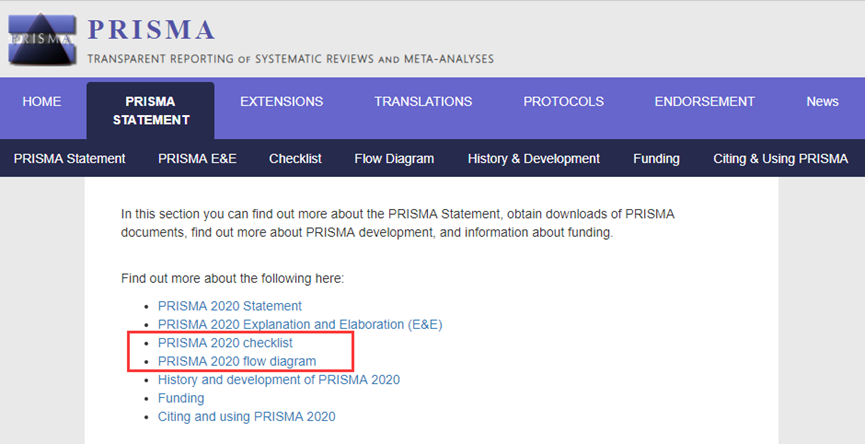Open the EXTENSIONS menu
This screenshot has height=444, width=865.
[281, 101]
